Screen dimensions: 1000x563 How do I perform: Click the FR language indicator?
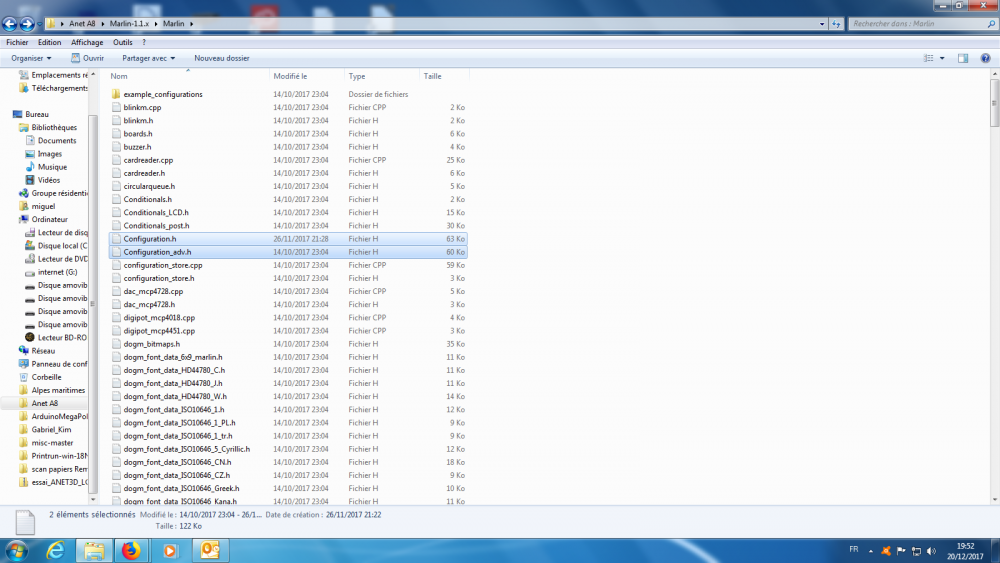pyautogui.click(x=853, y=549)
